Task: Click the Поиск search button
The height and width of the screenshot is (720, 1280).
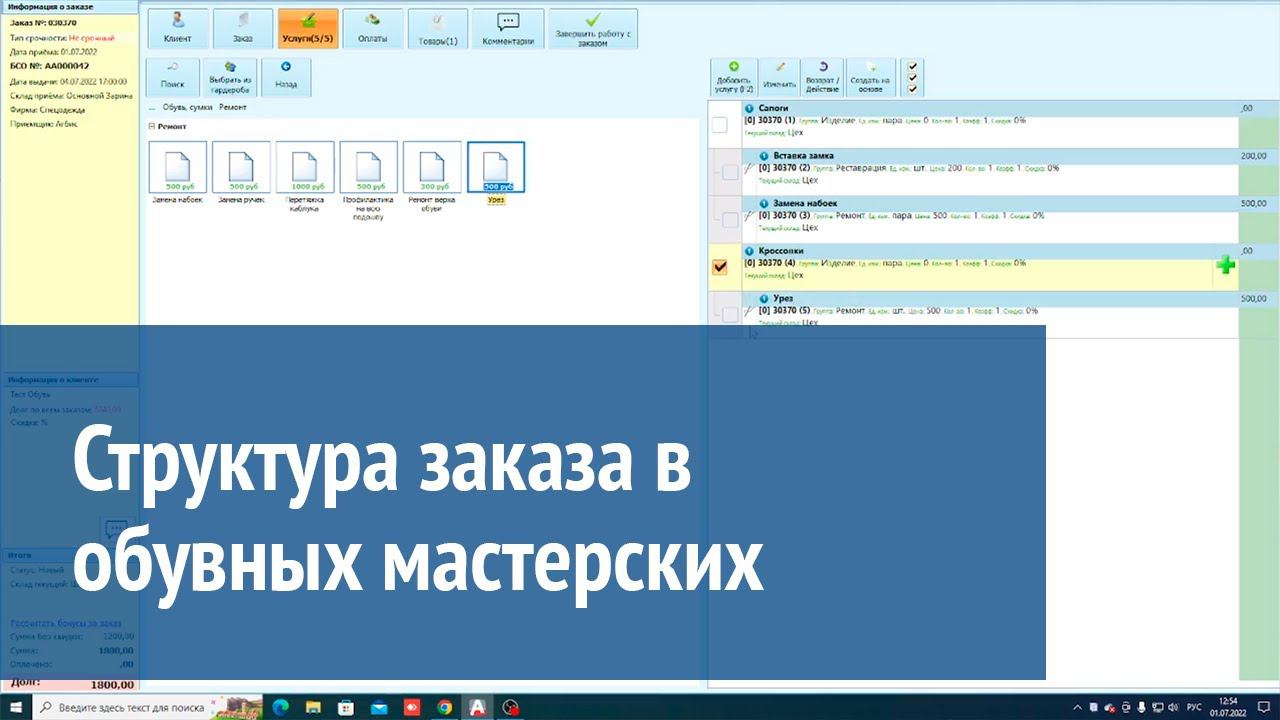Action: click(172, 77)
